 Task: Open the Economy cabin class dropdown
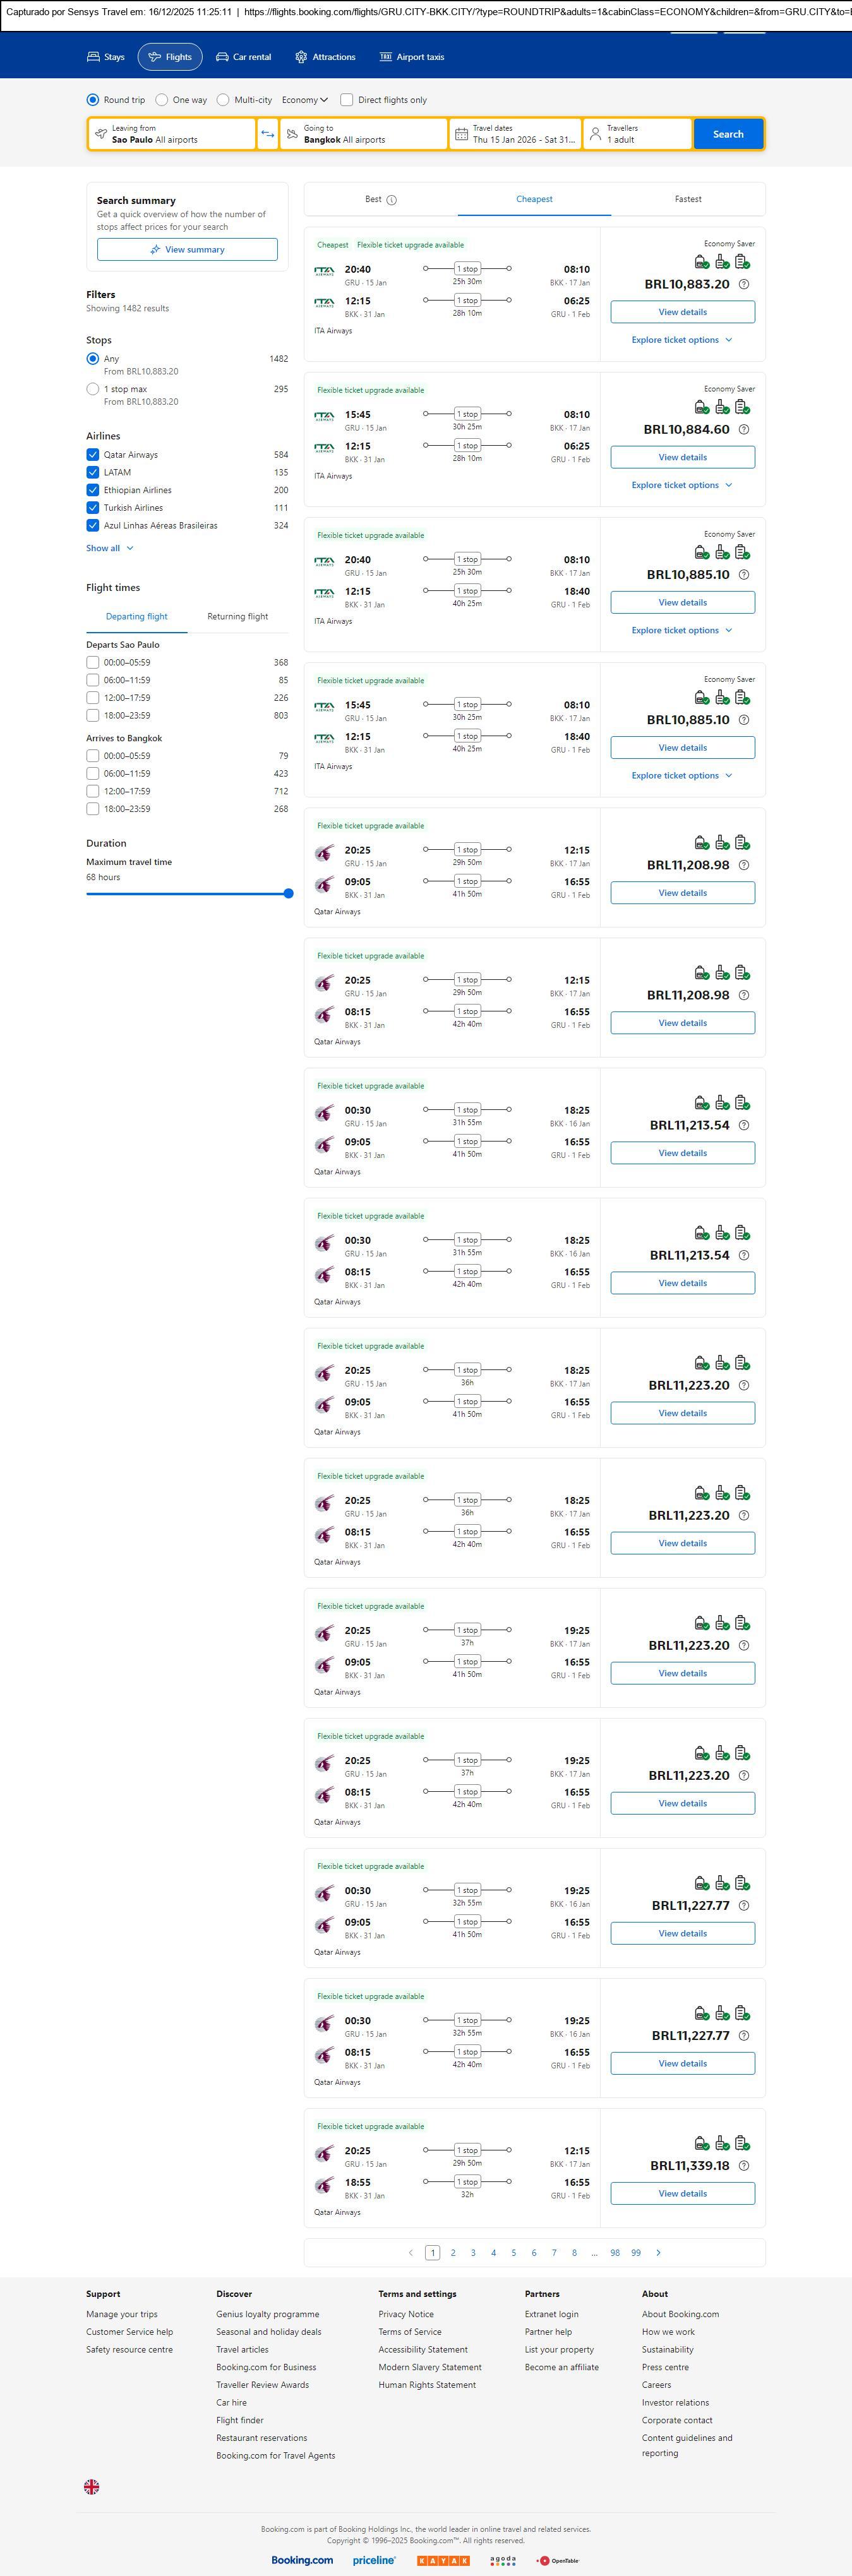point(304,100)
